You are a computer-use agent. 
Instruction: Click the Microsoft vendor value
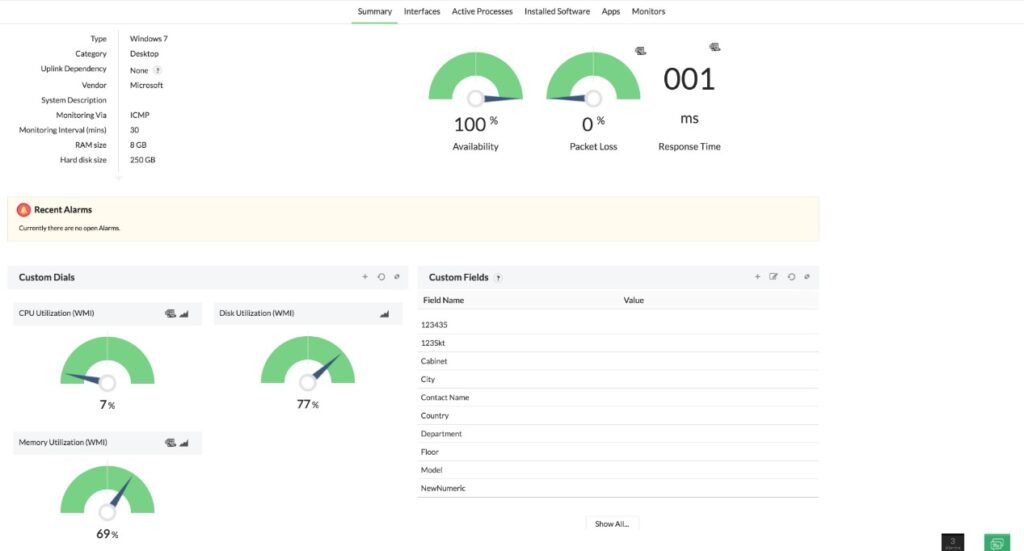(146, 86)
